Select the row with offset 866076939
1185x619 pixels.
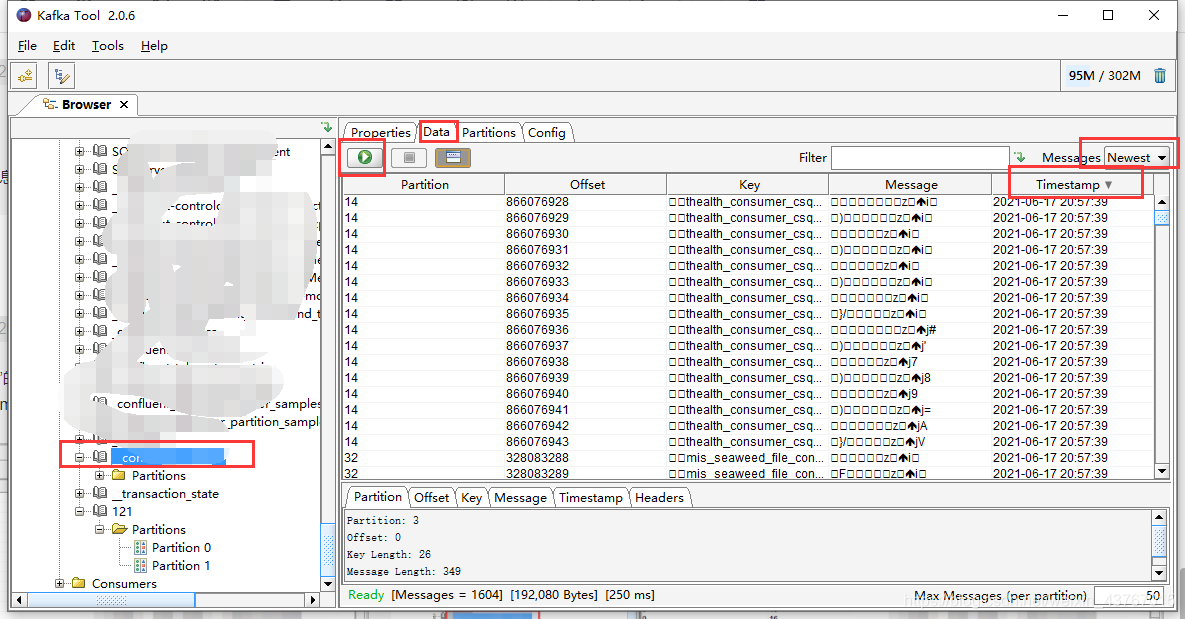click(748, 378)
